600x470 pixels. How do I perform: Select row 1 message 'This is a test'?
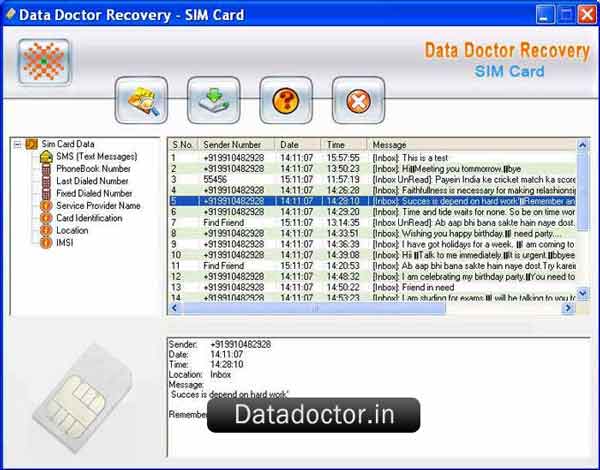[x=372, y=158]
